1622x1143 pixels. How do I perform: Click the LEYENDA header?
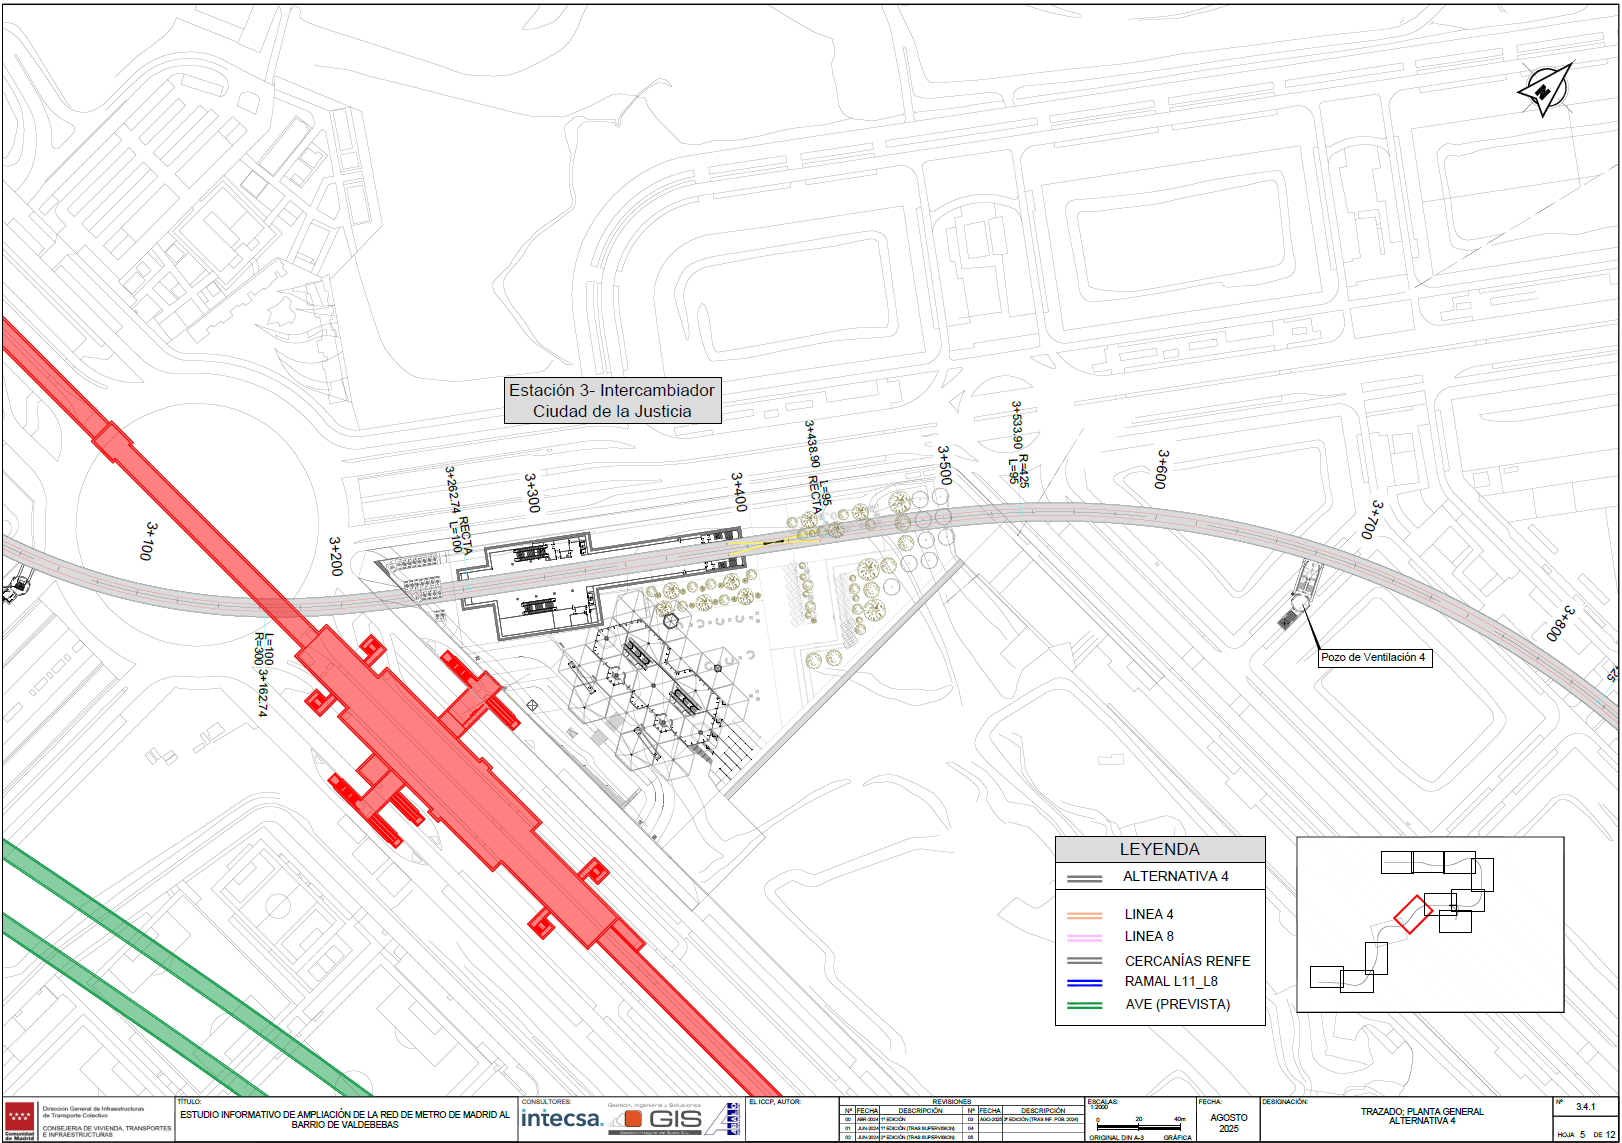[1159, 849]
